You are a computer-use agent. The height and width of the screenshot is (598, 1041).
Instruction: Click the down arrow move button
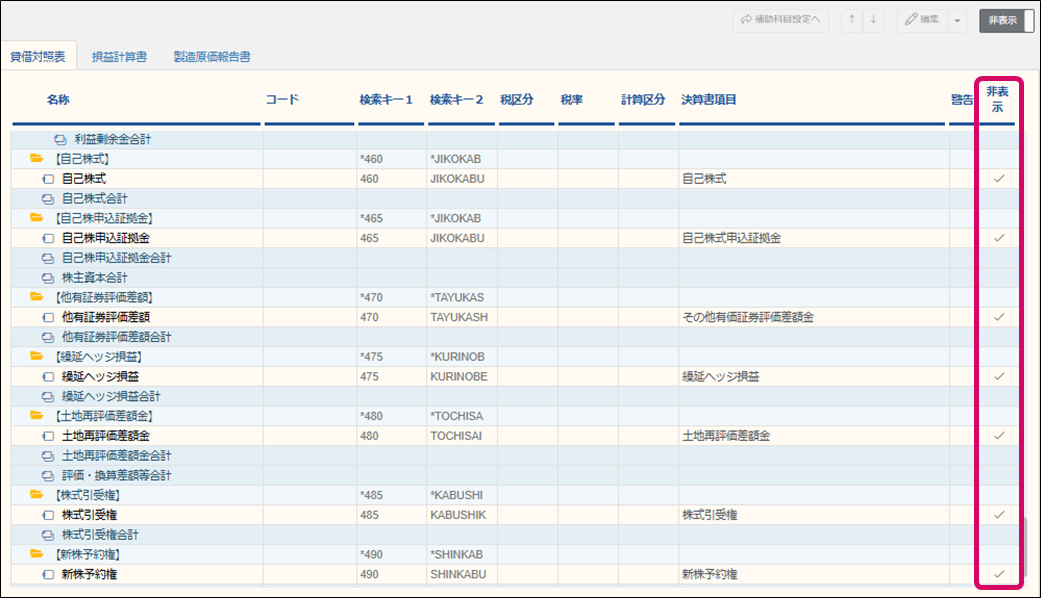(873, 20)
